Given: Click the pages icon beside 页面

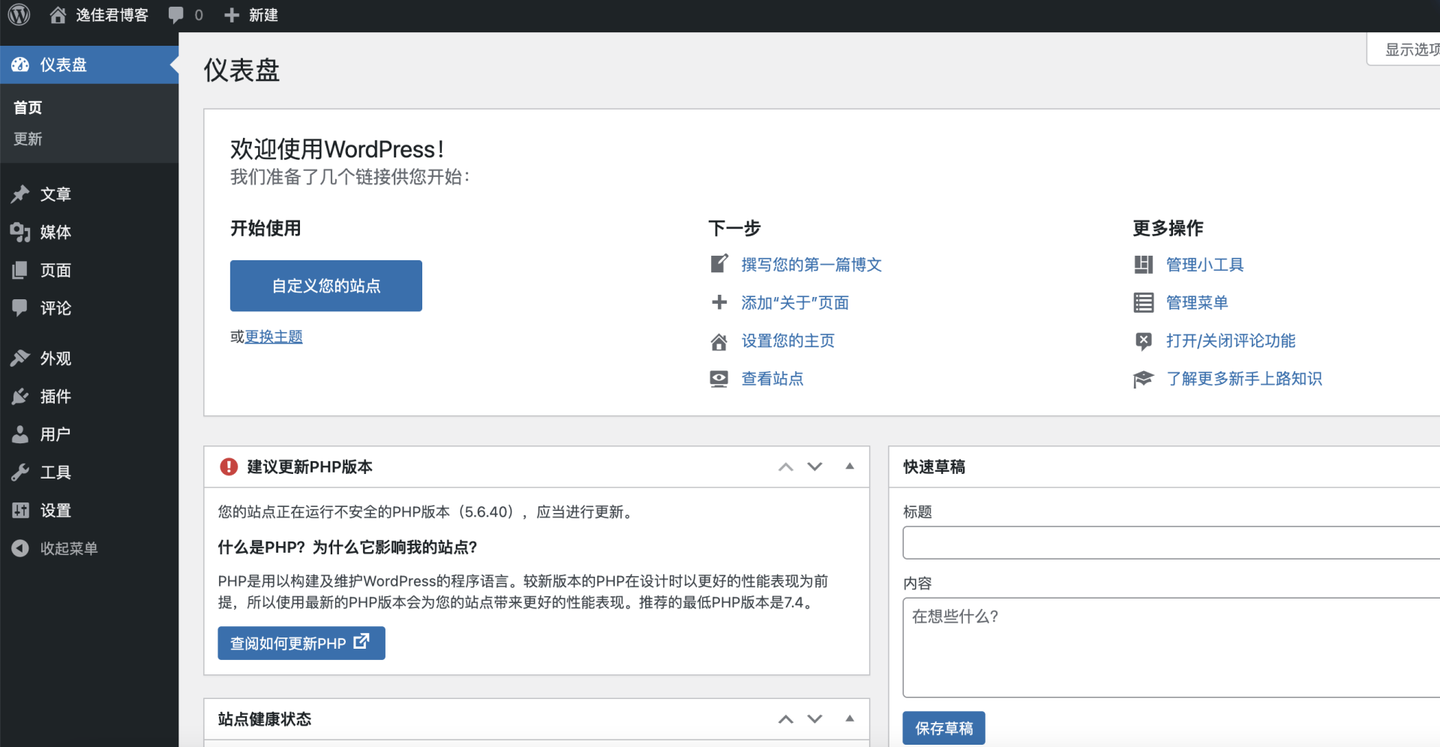Looking at the screenshot, I should tap(20, 270).
